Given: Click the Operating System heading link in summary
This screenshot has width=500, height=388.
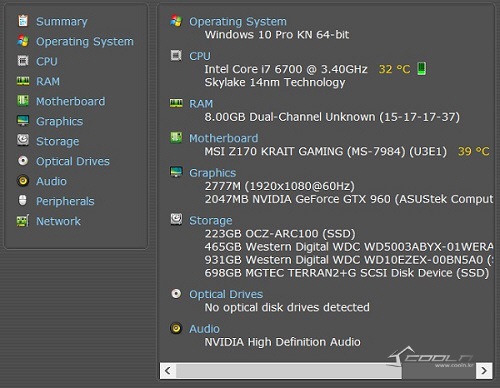Looking at the screenshot, I should [238, 22].
